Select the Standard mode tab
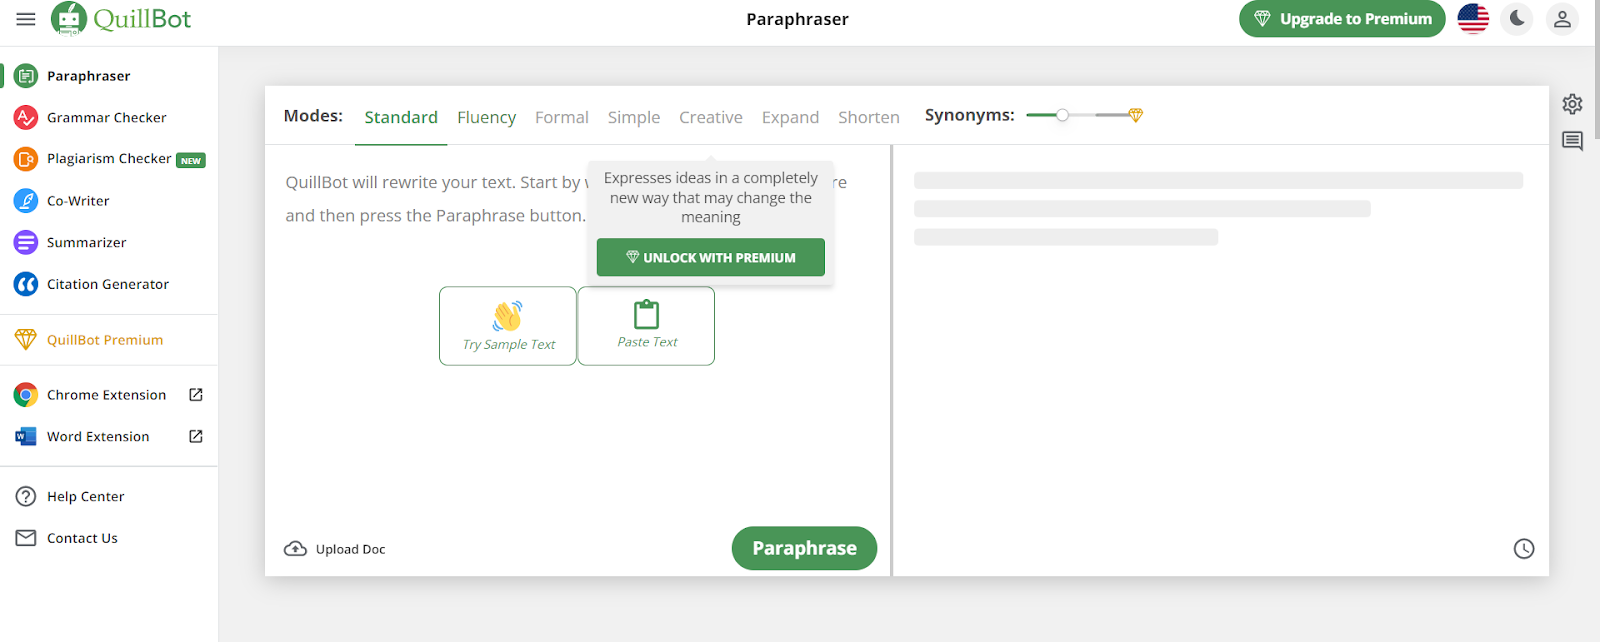 [x=401, y=117]
